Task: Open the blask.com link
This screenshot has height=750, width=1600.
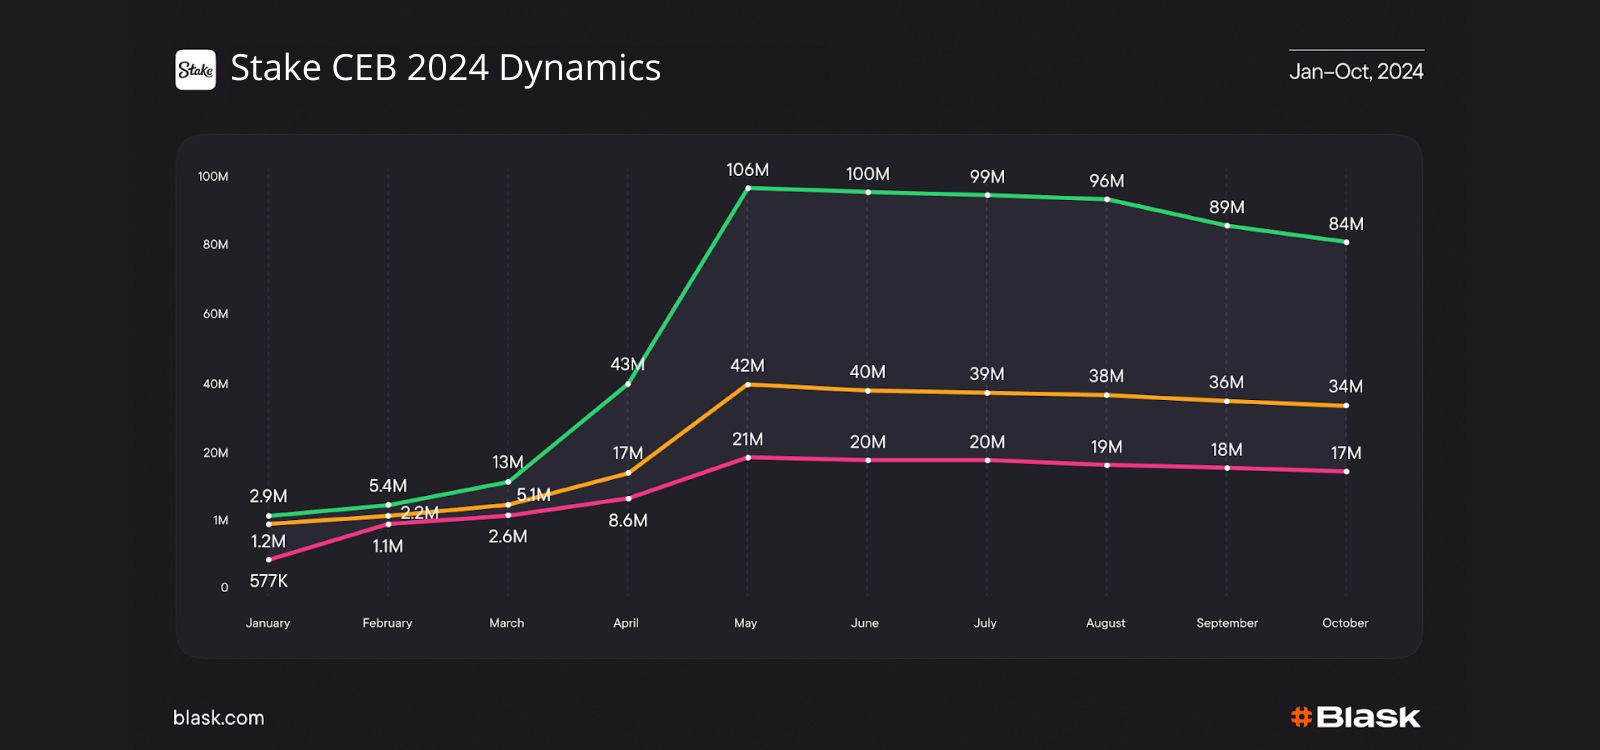Action: 218,718
